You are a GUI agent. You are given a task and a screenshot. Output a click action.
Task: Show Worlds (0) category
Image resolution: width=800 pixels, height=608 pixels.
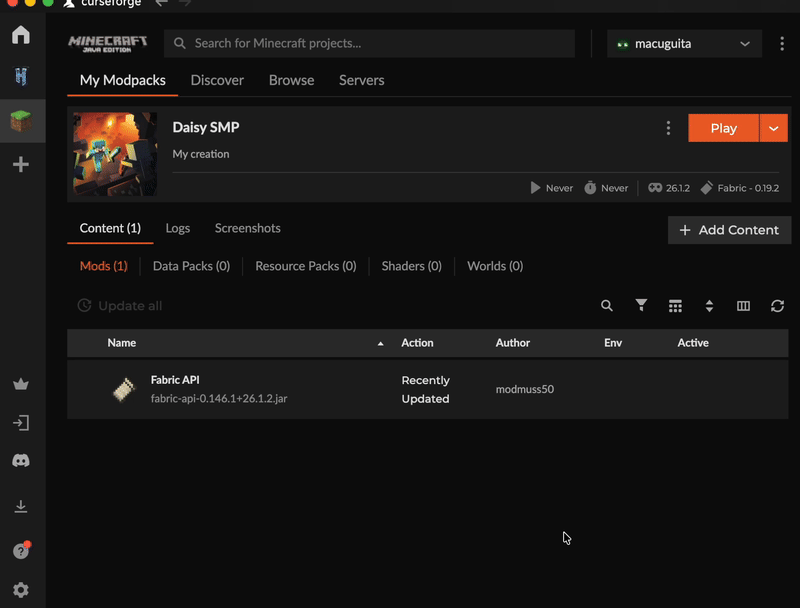(495, 266)
